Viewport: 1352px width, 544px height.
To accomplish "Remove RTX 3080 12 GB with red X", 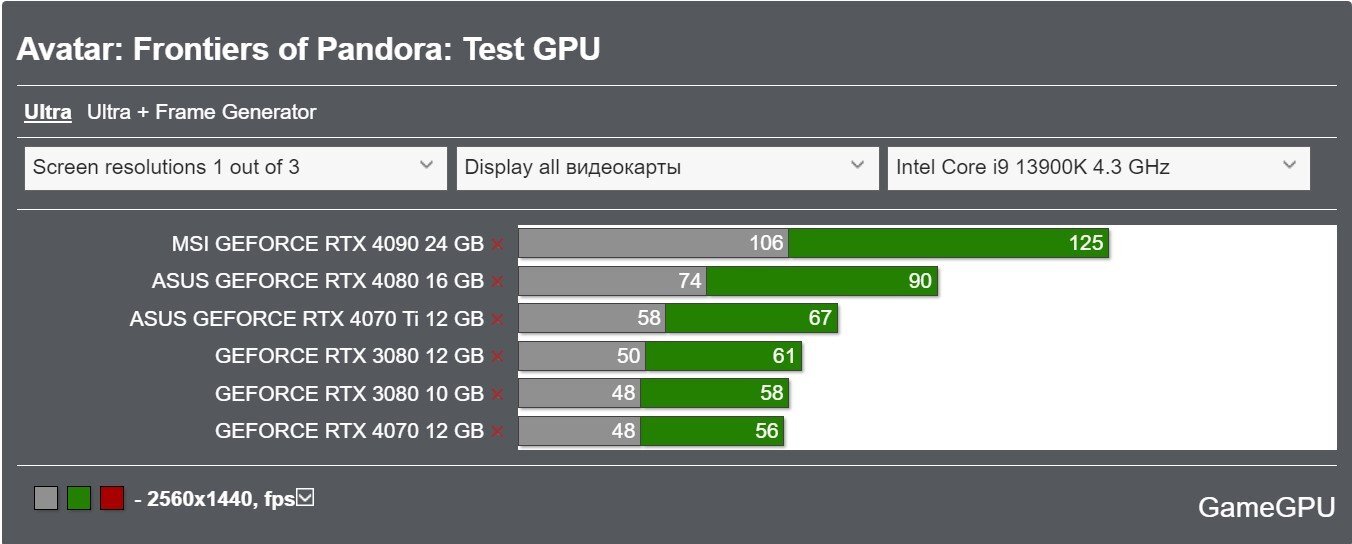I will [497, 356].
